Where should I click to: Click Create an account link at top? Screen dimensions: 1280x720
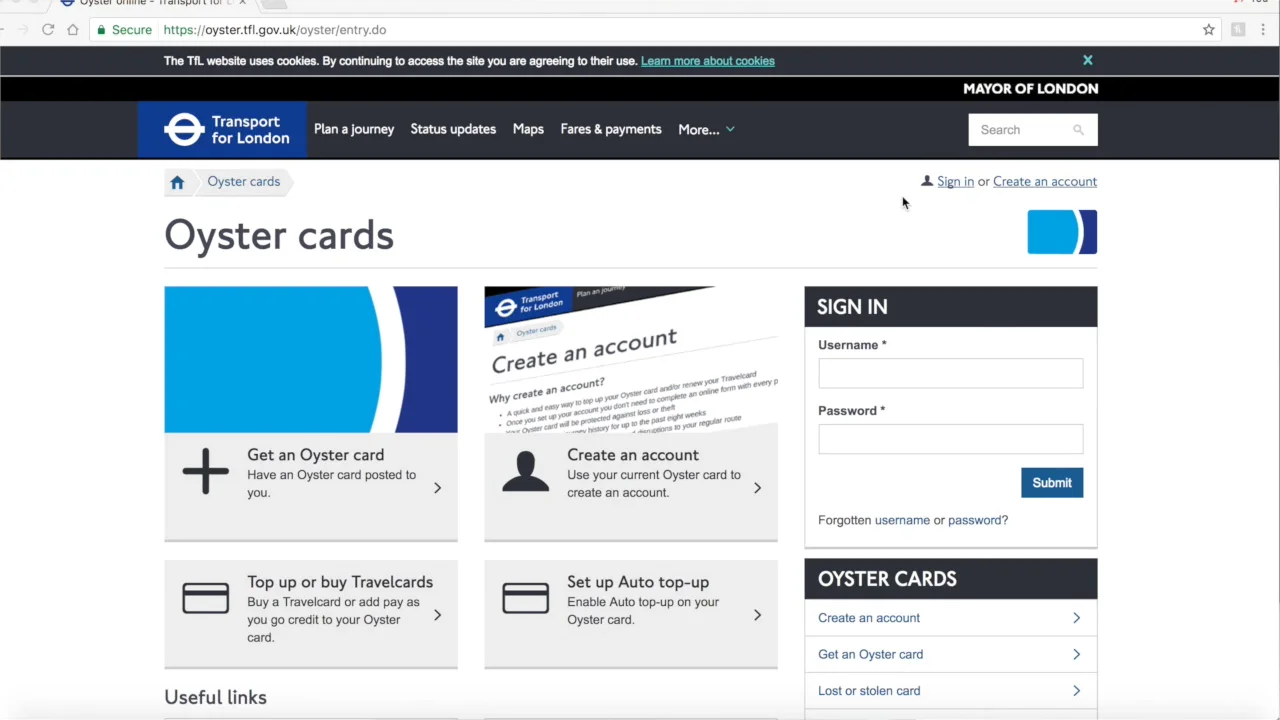tap(1045, 182)
